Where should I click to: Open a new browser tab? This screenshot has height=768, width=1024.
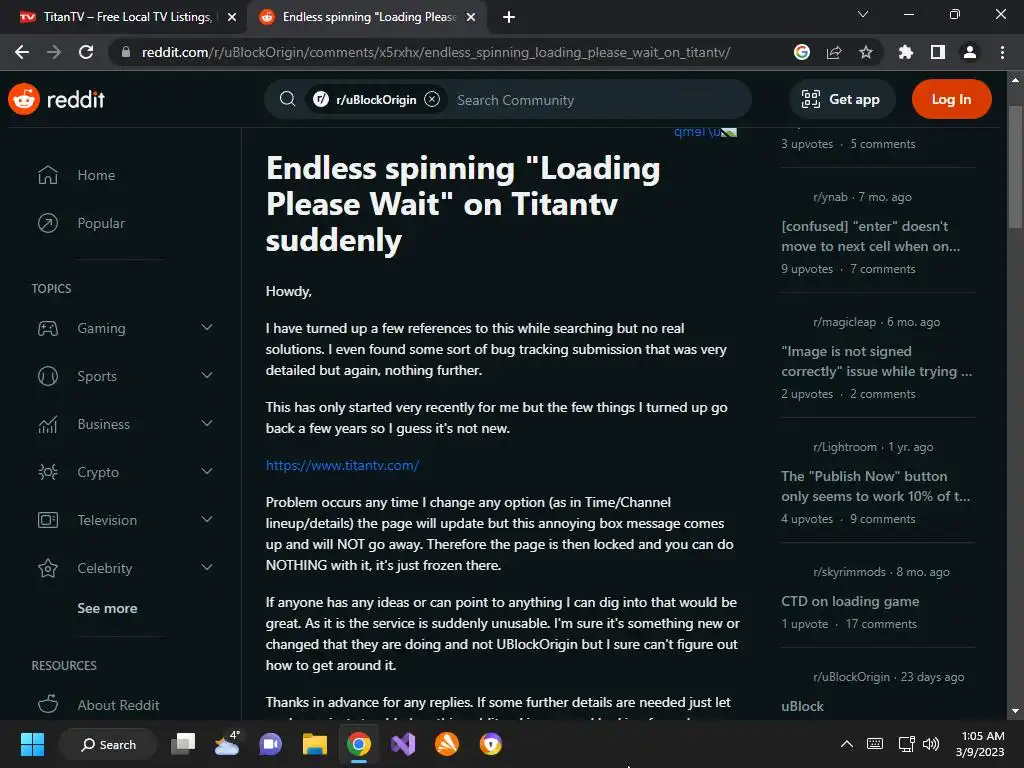coord(509,17)
